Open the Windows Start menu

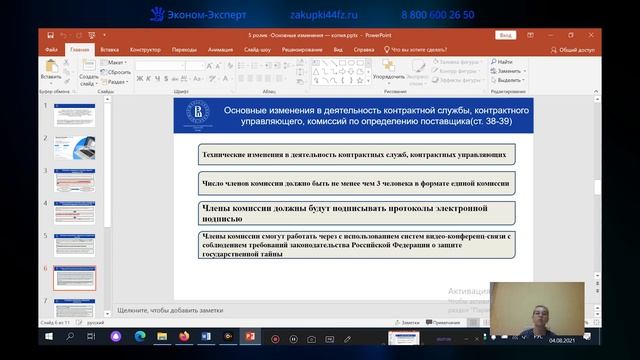49,337
